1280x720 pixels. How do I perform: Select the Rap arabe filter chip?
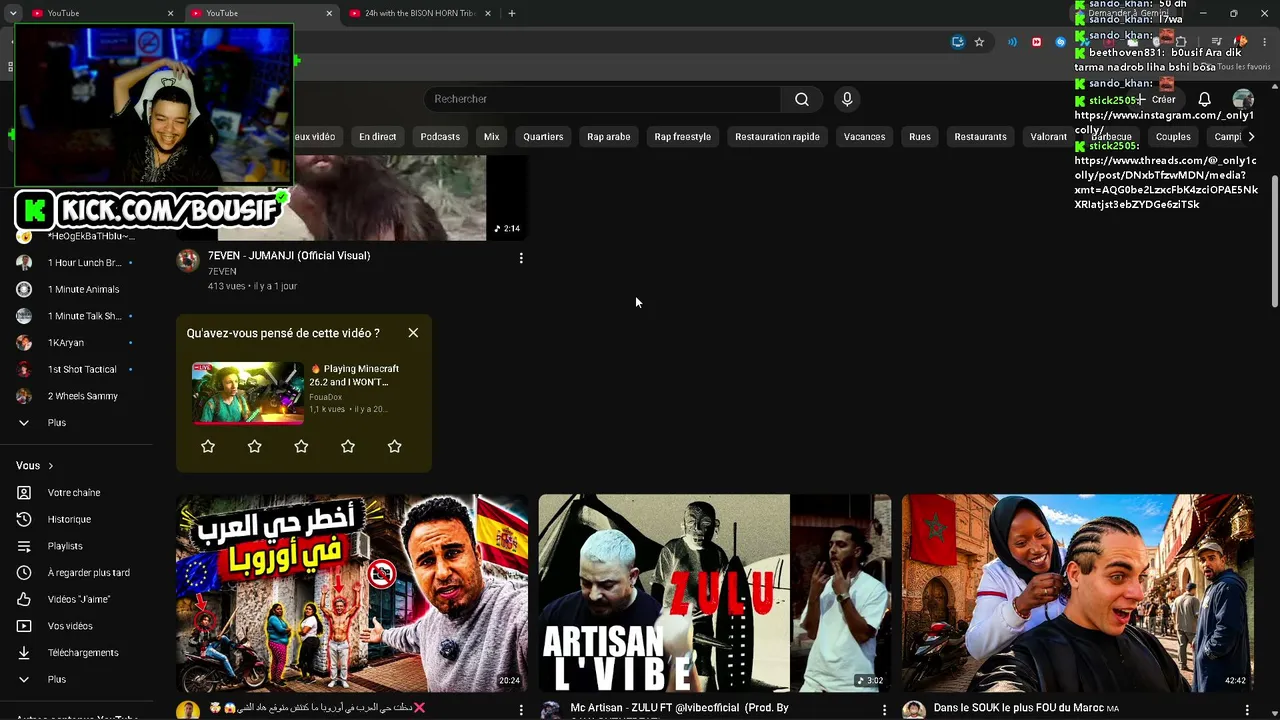[x=609, y=137]
